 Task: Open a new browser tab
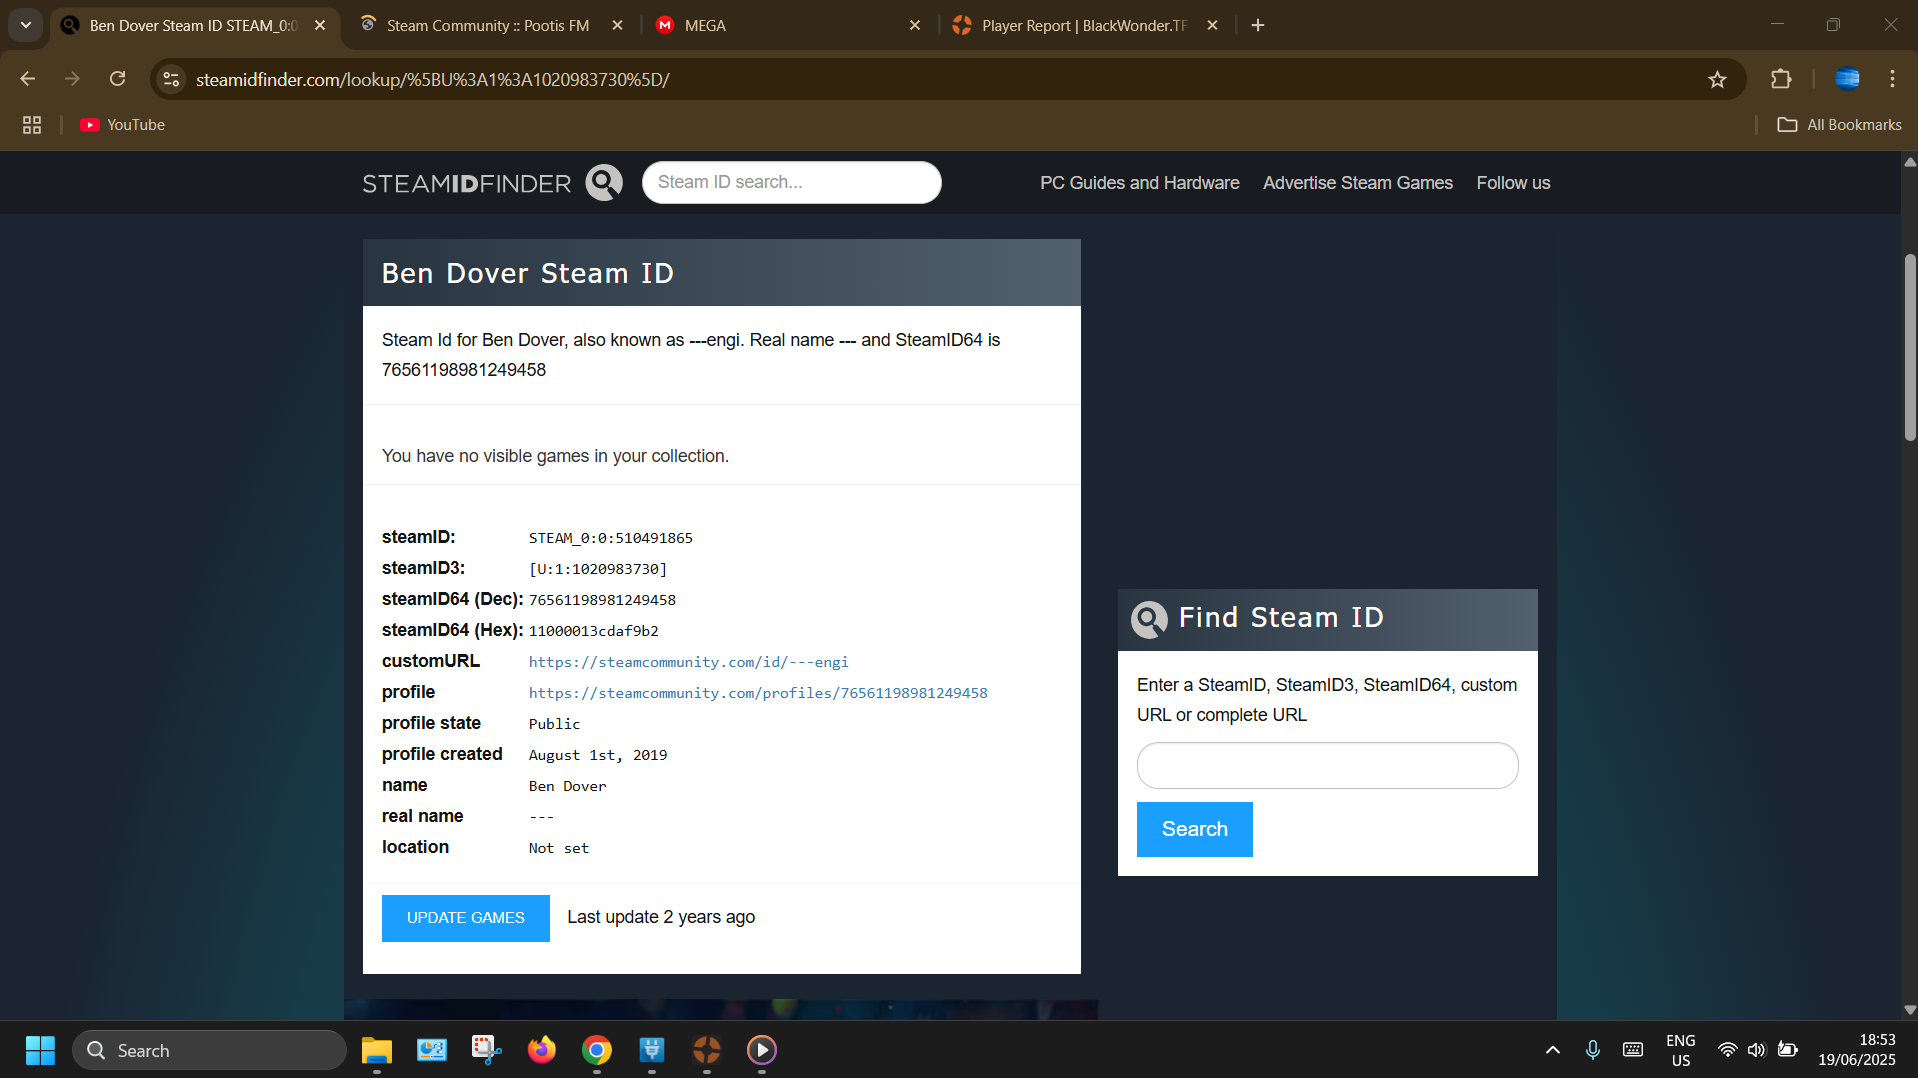(1258, 25)
